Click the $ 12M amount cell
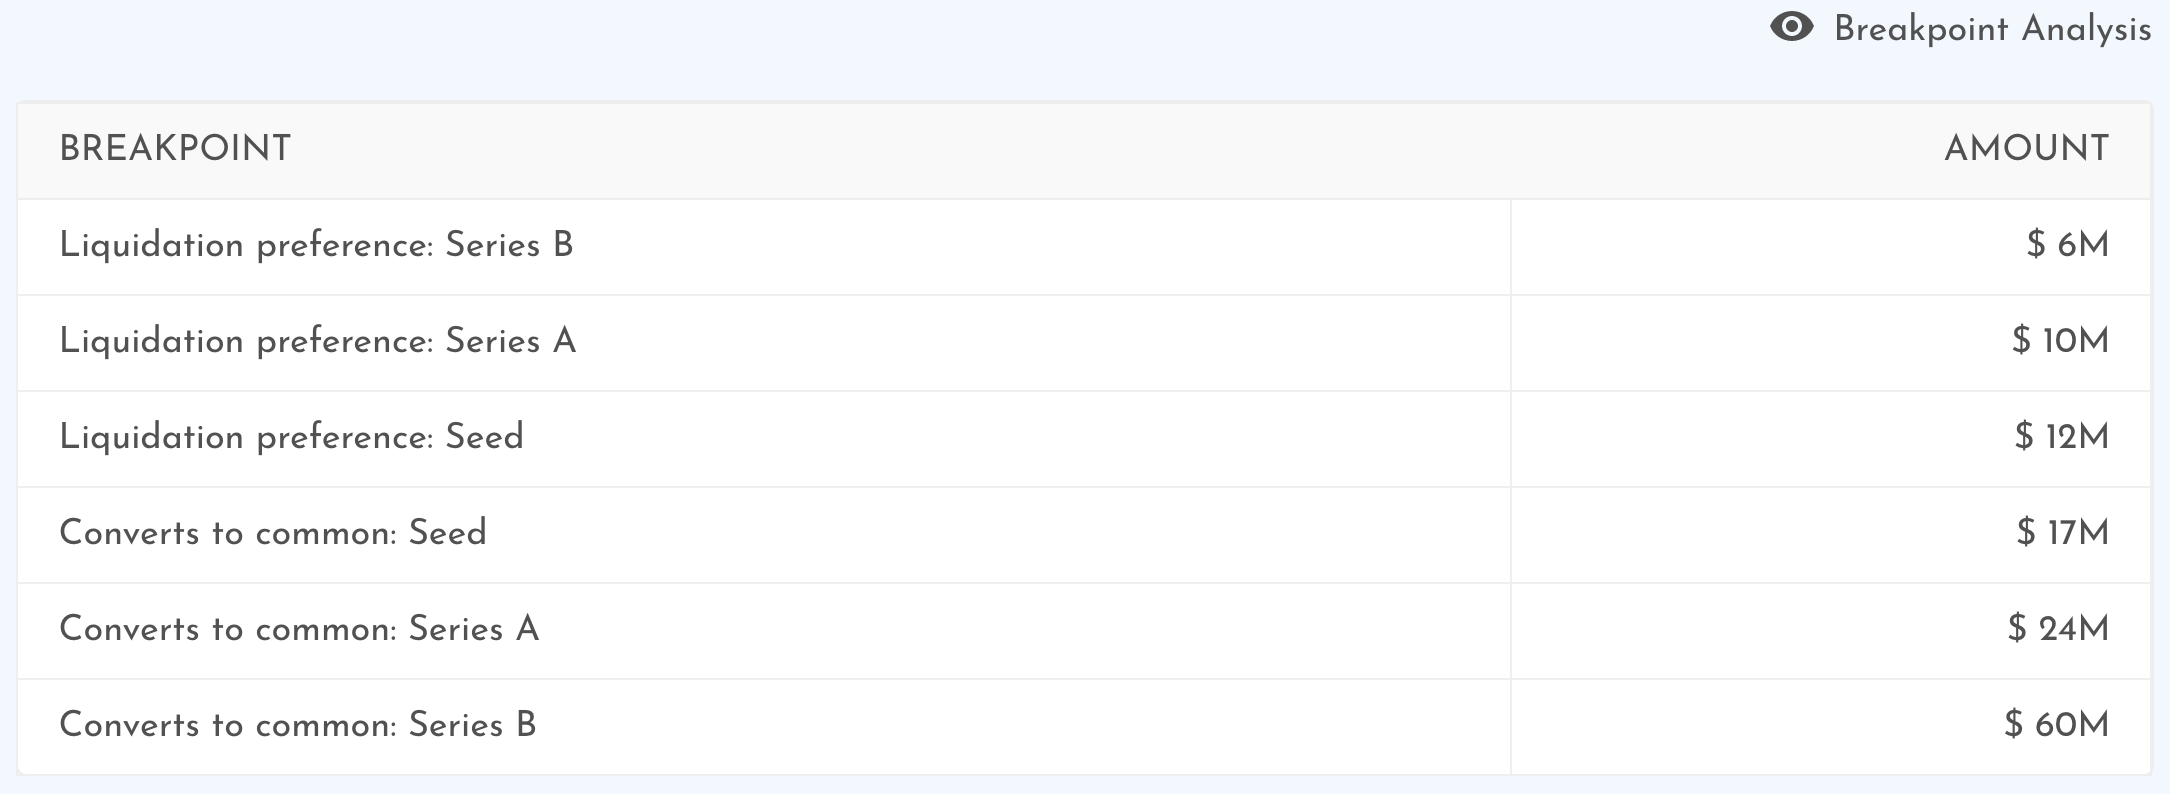 pyautogui.click(x=1831, y=438)
